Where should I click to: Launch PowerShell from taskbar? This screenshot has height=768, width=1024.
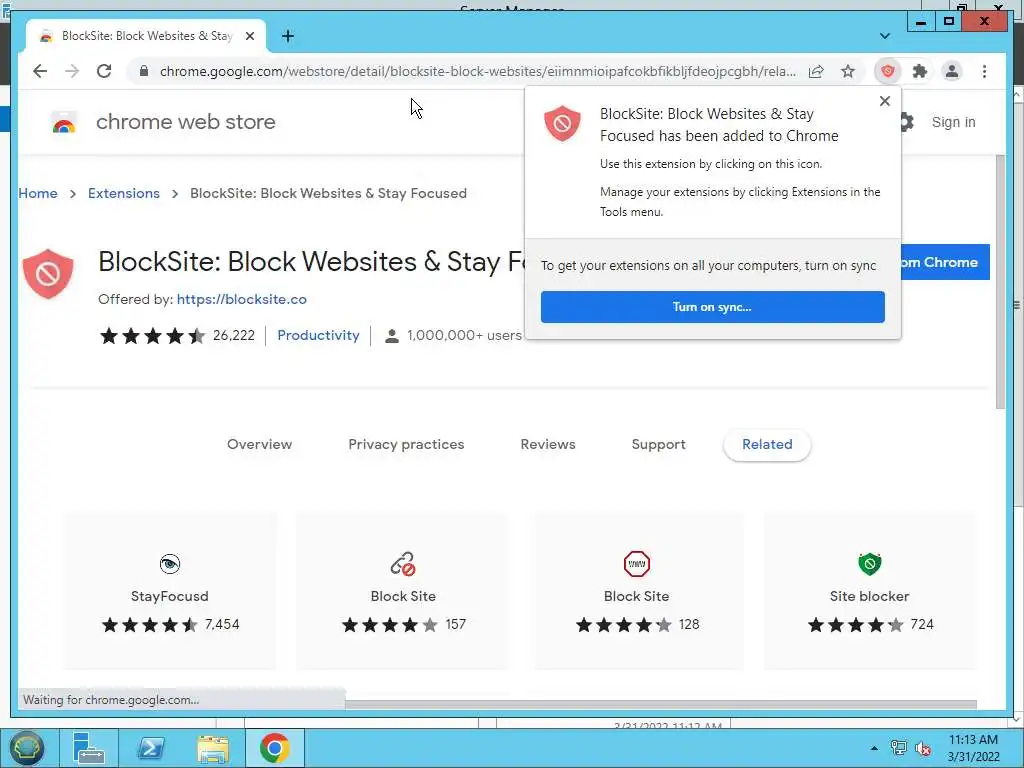point(151,748)
